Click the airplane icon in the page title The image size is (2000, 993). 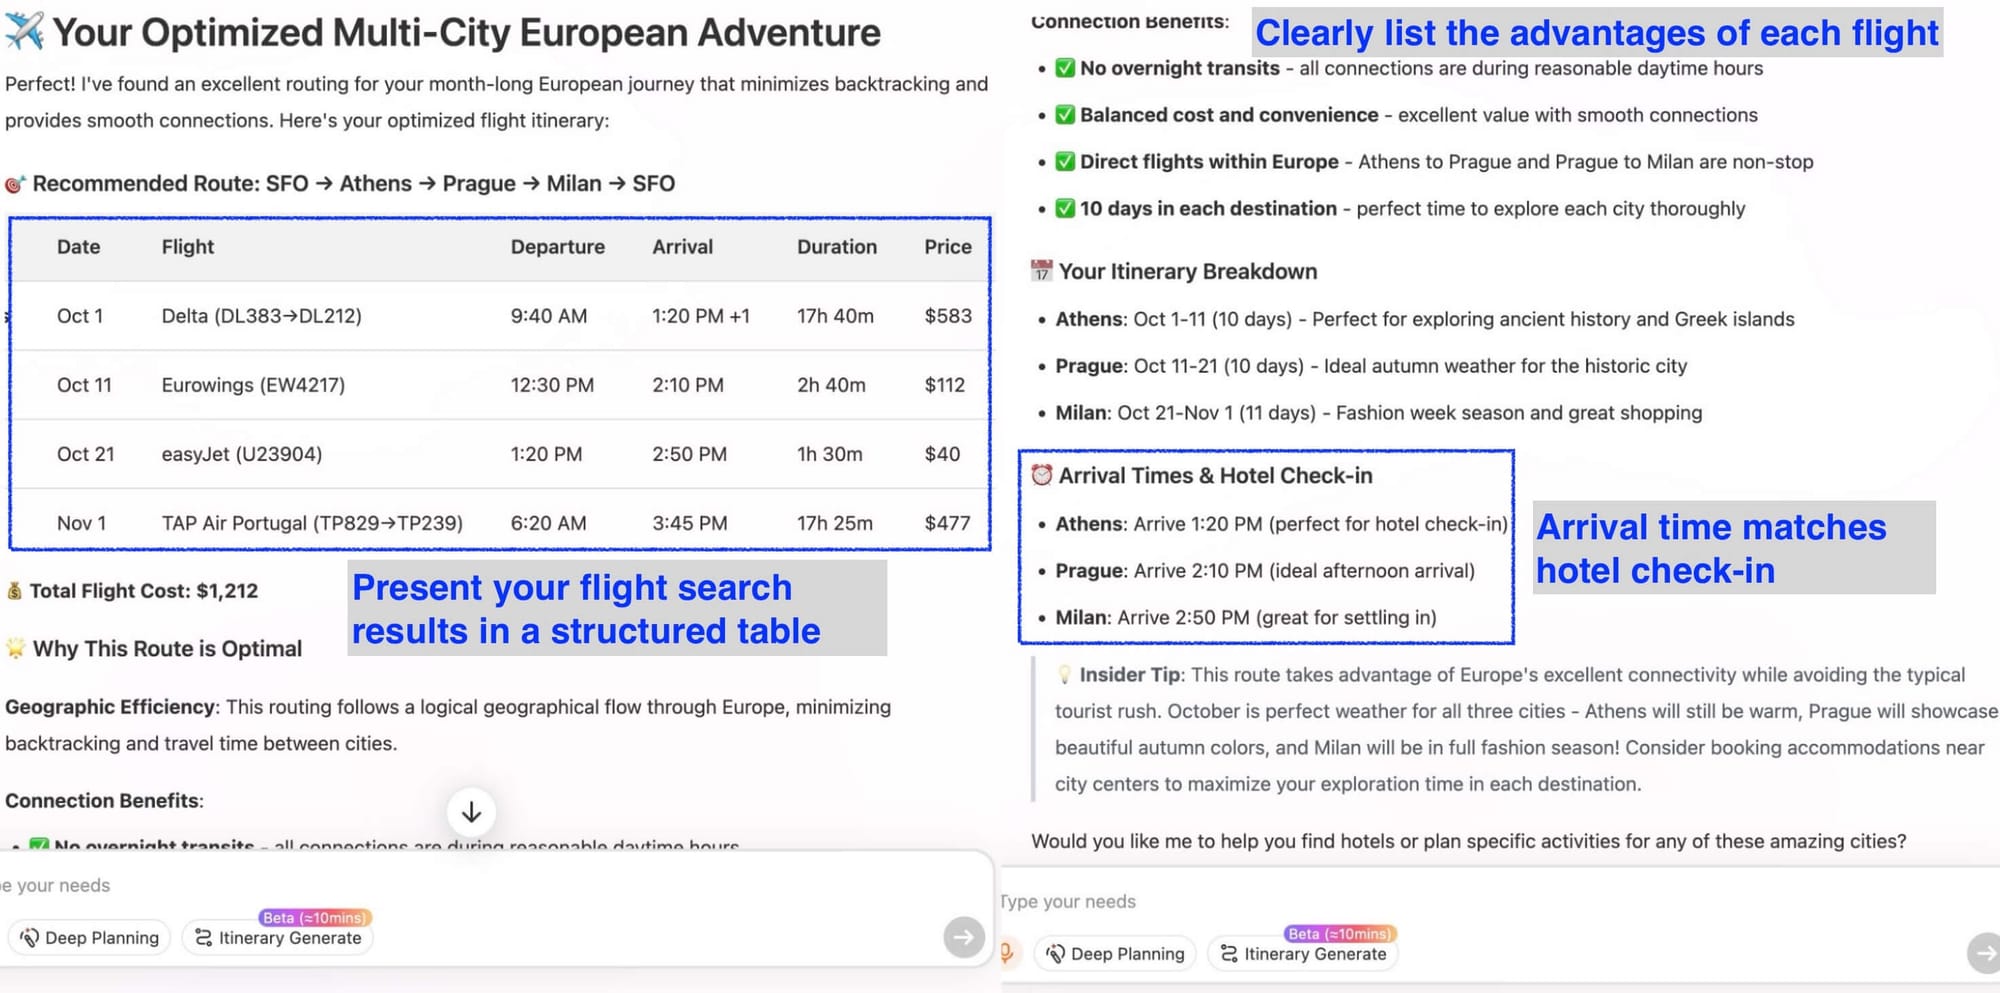(24, 32)
